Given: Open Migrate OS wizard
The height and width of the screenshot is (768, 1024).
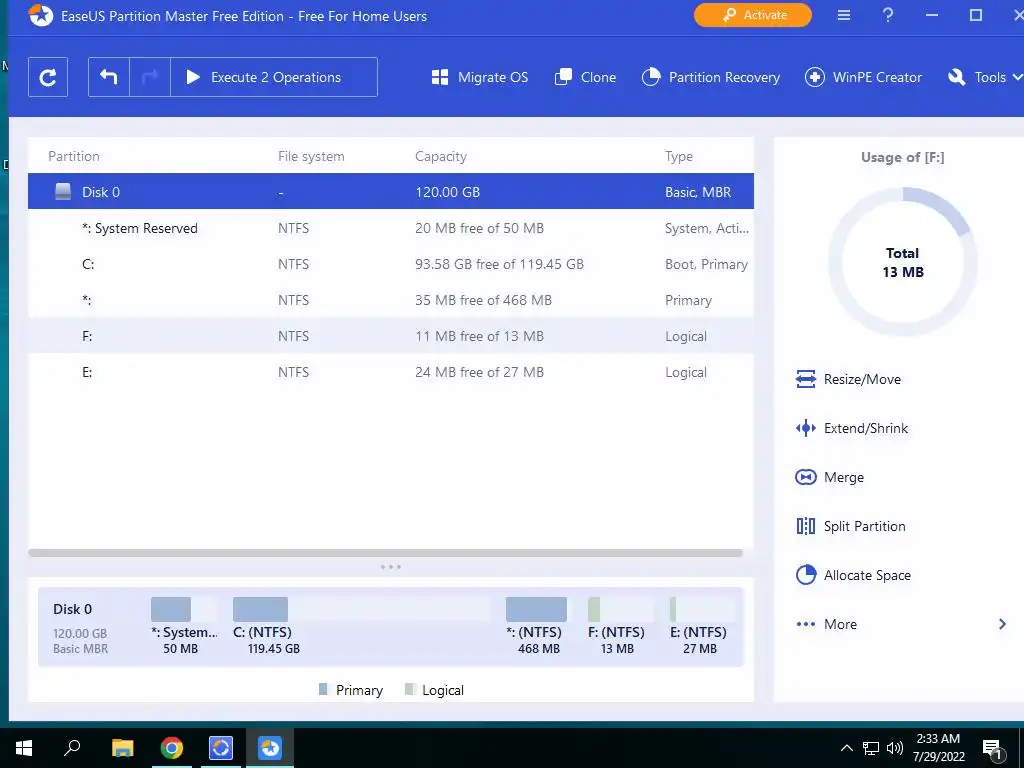Looking at the screenshot, I should click(x=480, y=77).
